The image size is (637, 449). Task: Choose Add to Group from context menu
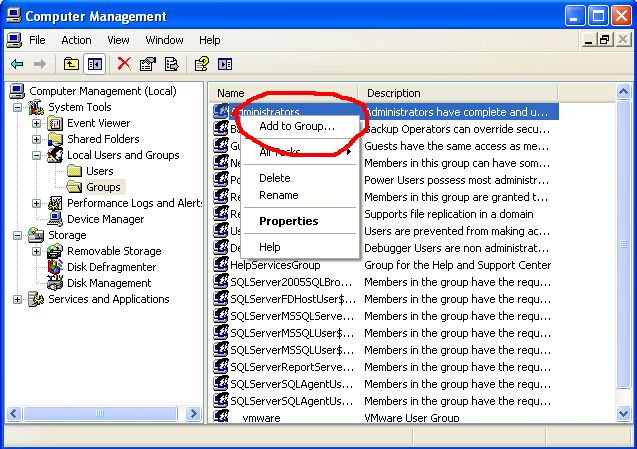coord(300,126)
